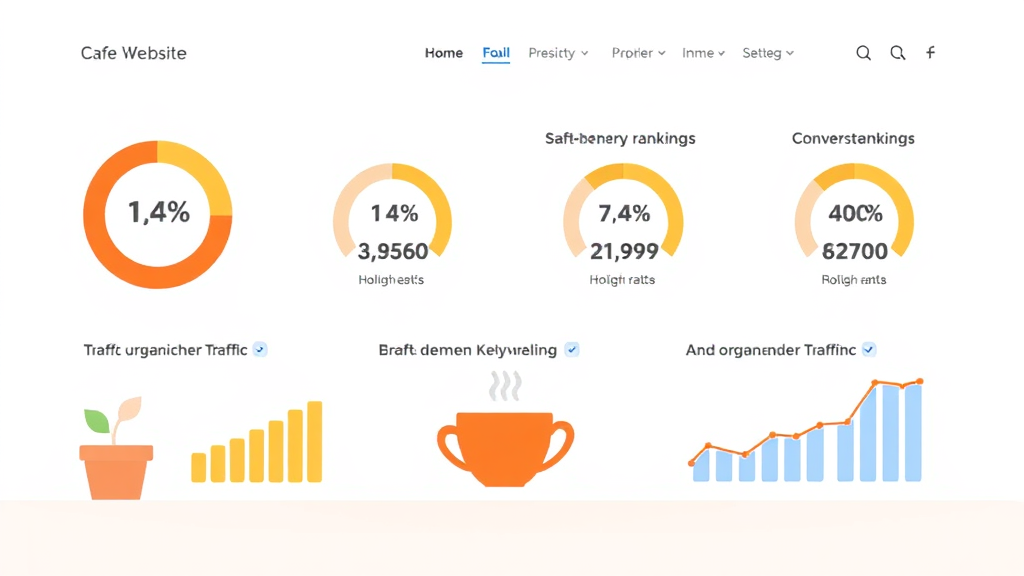Click the blue bar chart with orange trendline
This screenshot has width=1024, height=576.
[x=807, y=430]
